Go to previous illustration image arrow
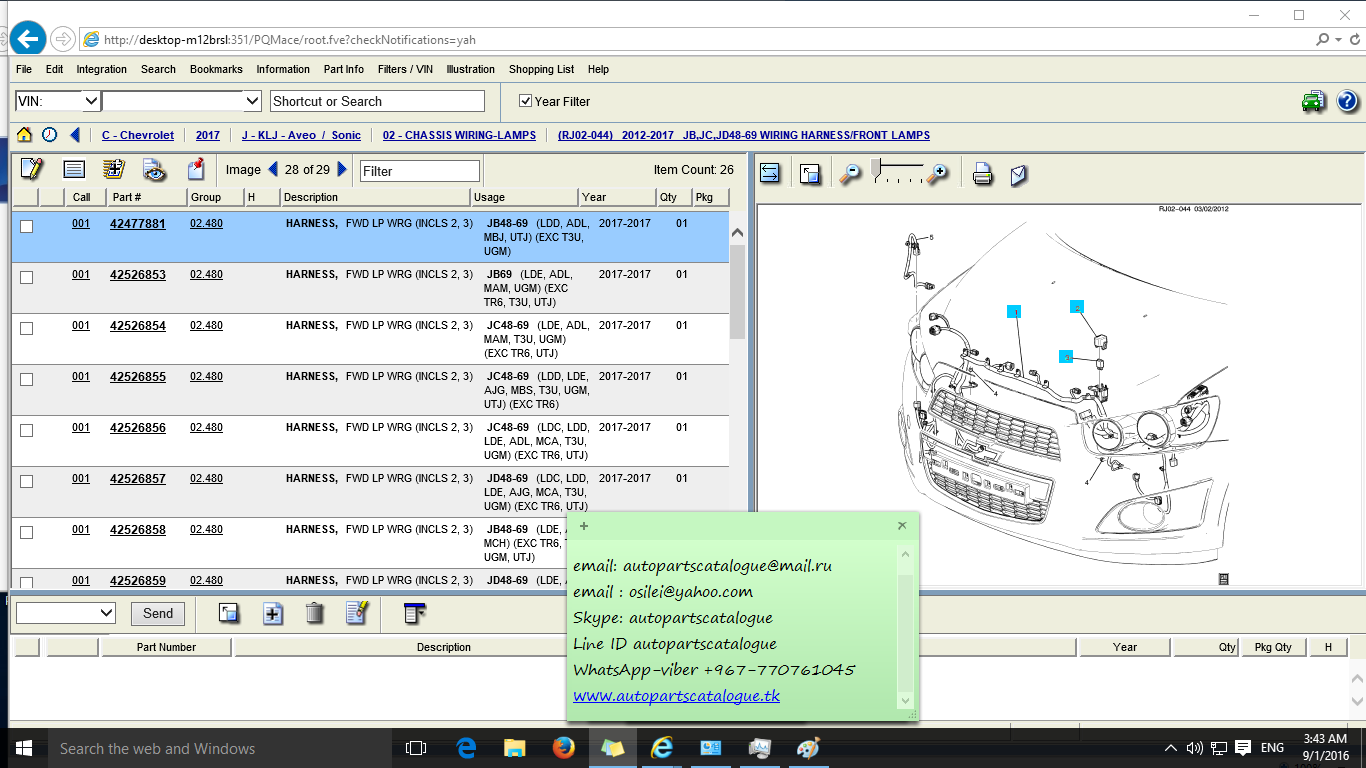 (x=273, y=169)
